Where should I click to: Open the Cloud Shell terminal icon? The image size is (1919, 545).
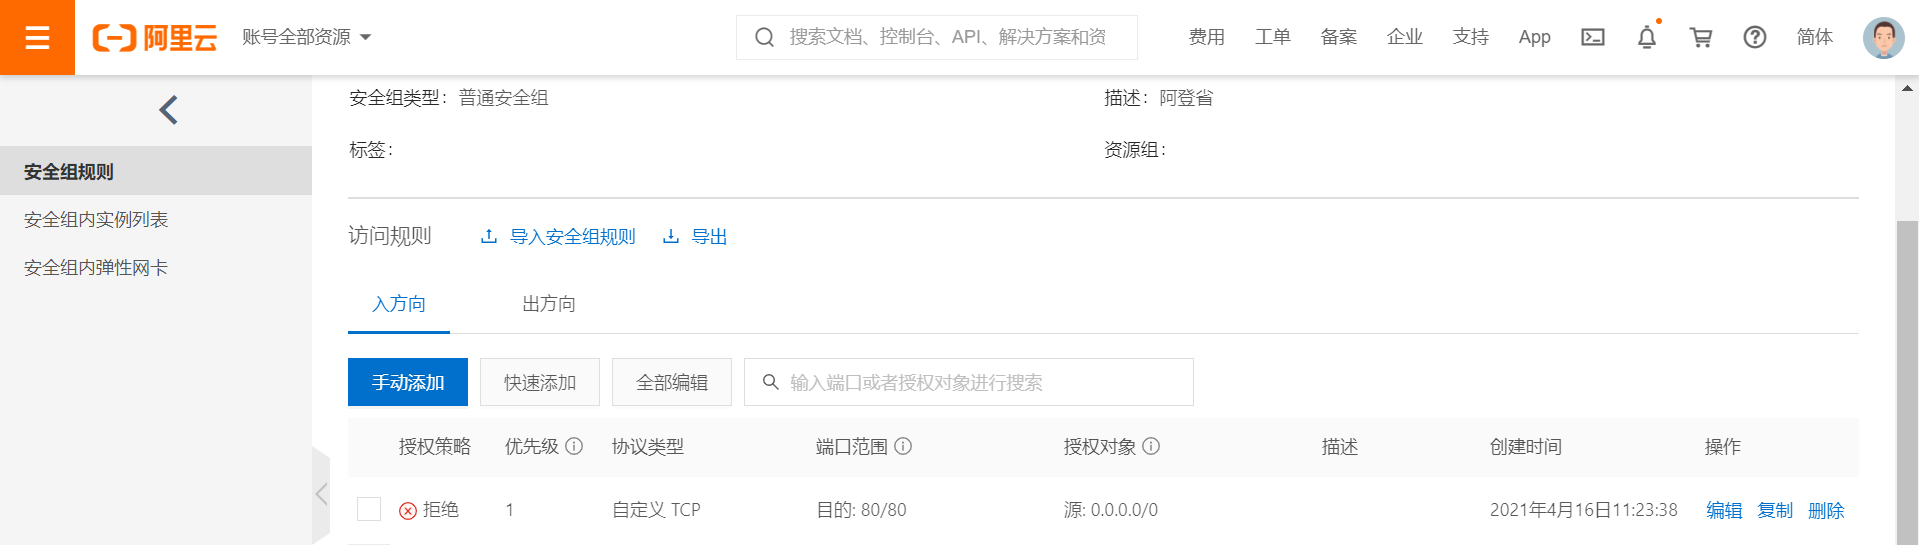[1592, 37]
